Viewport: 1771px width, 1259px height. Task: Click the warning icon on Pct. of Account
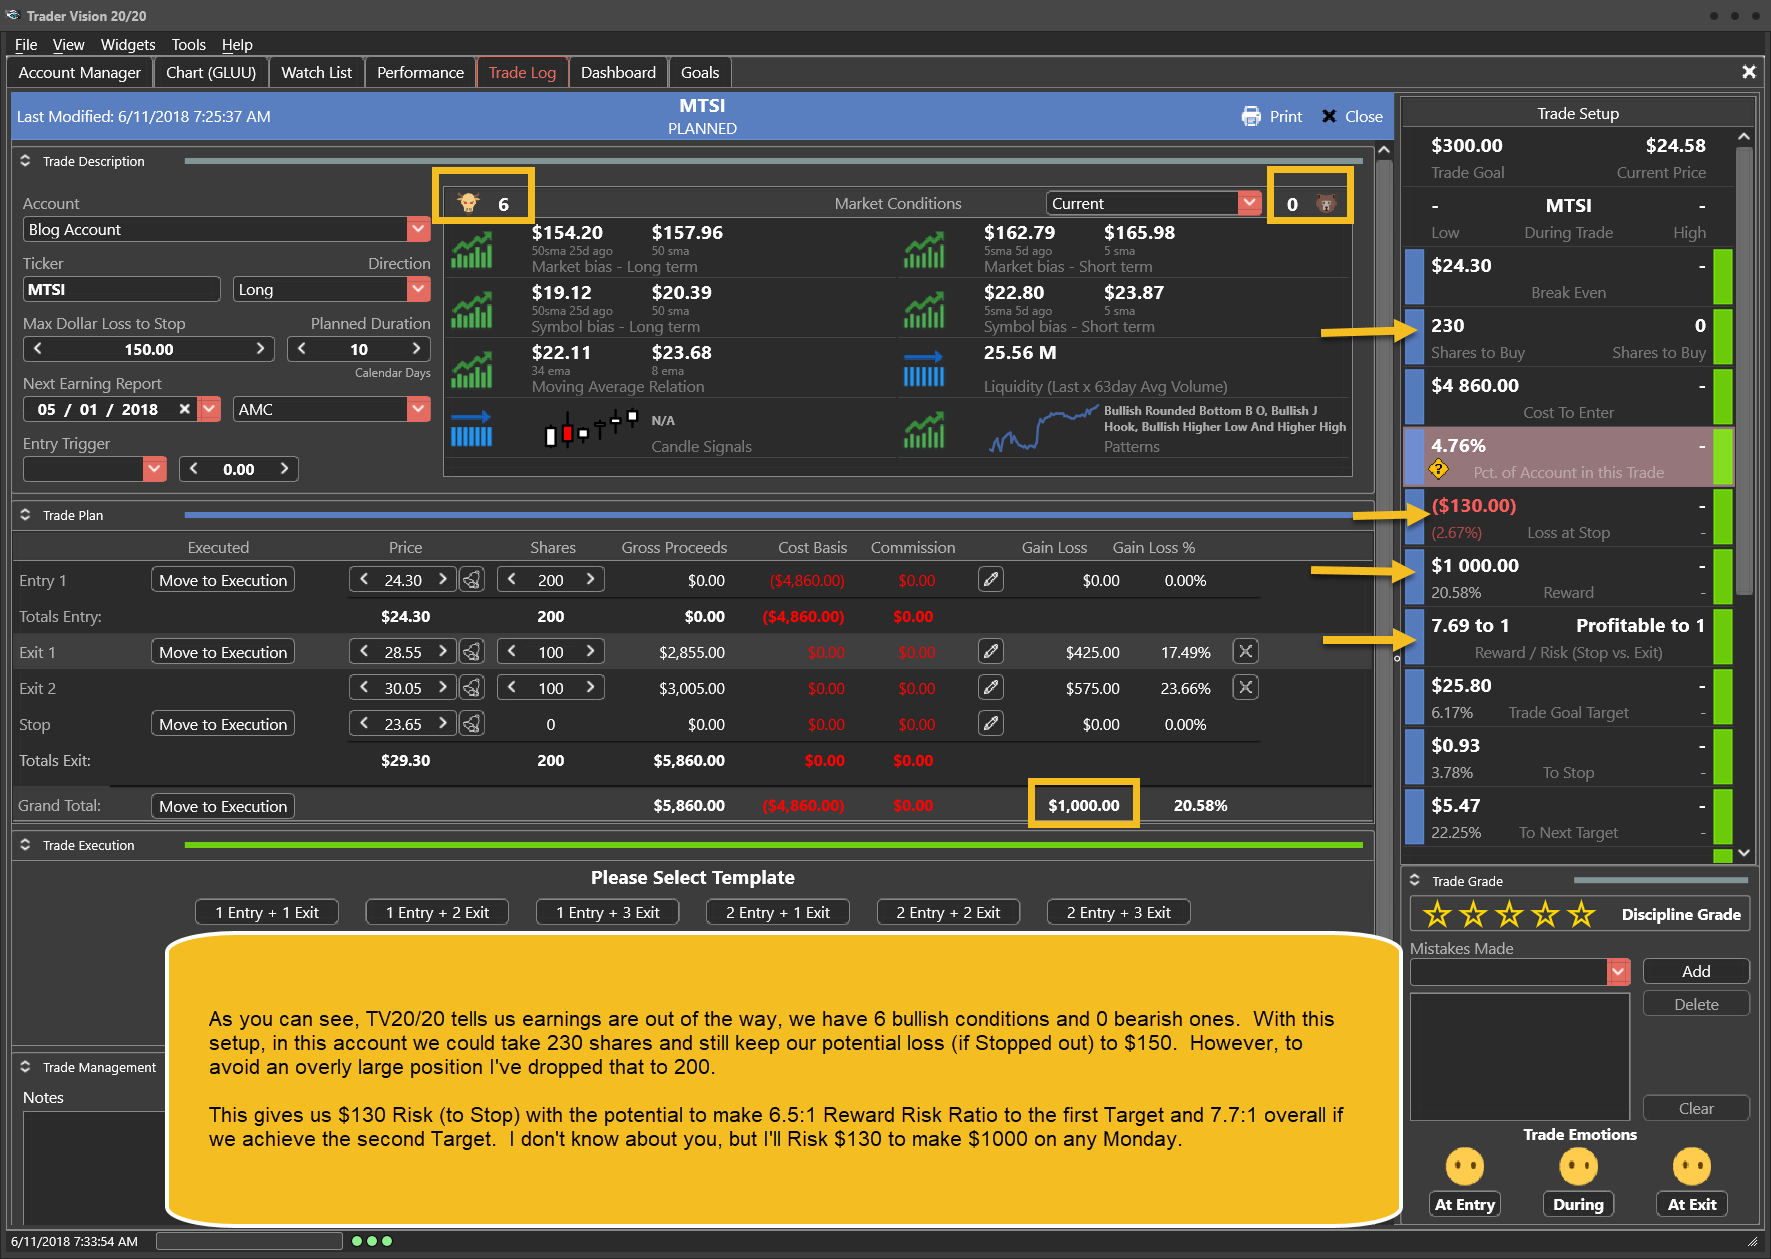click(1439, 469)
